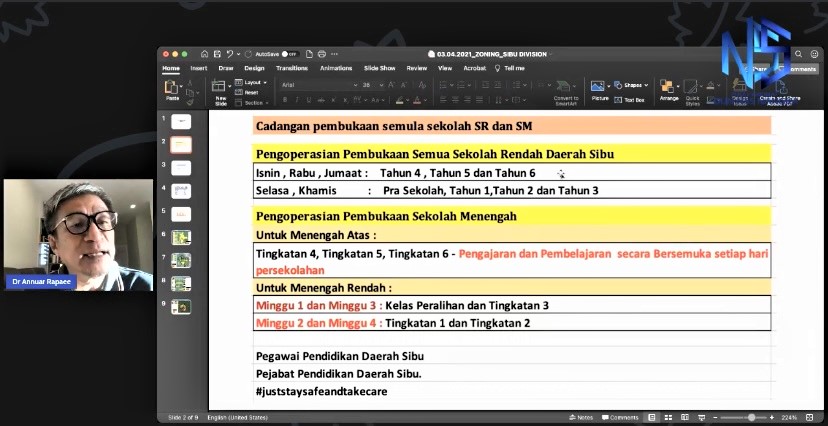This screenshot has height=426, width=828.
Task: Toggle Strikethrough formatting
Action: pos(321,100)
